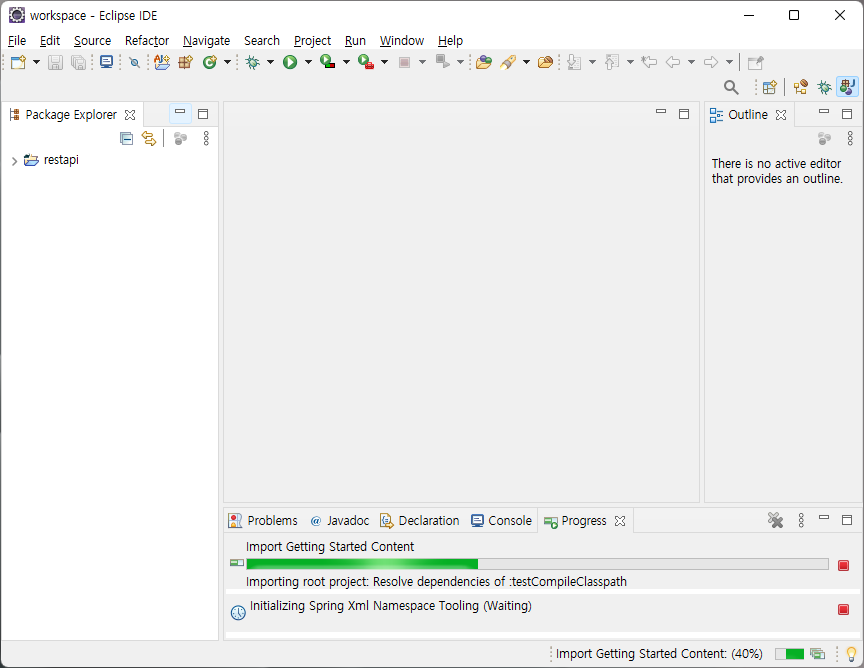Select the restapi project
The image size is (864, 668).
[61, 160]
